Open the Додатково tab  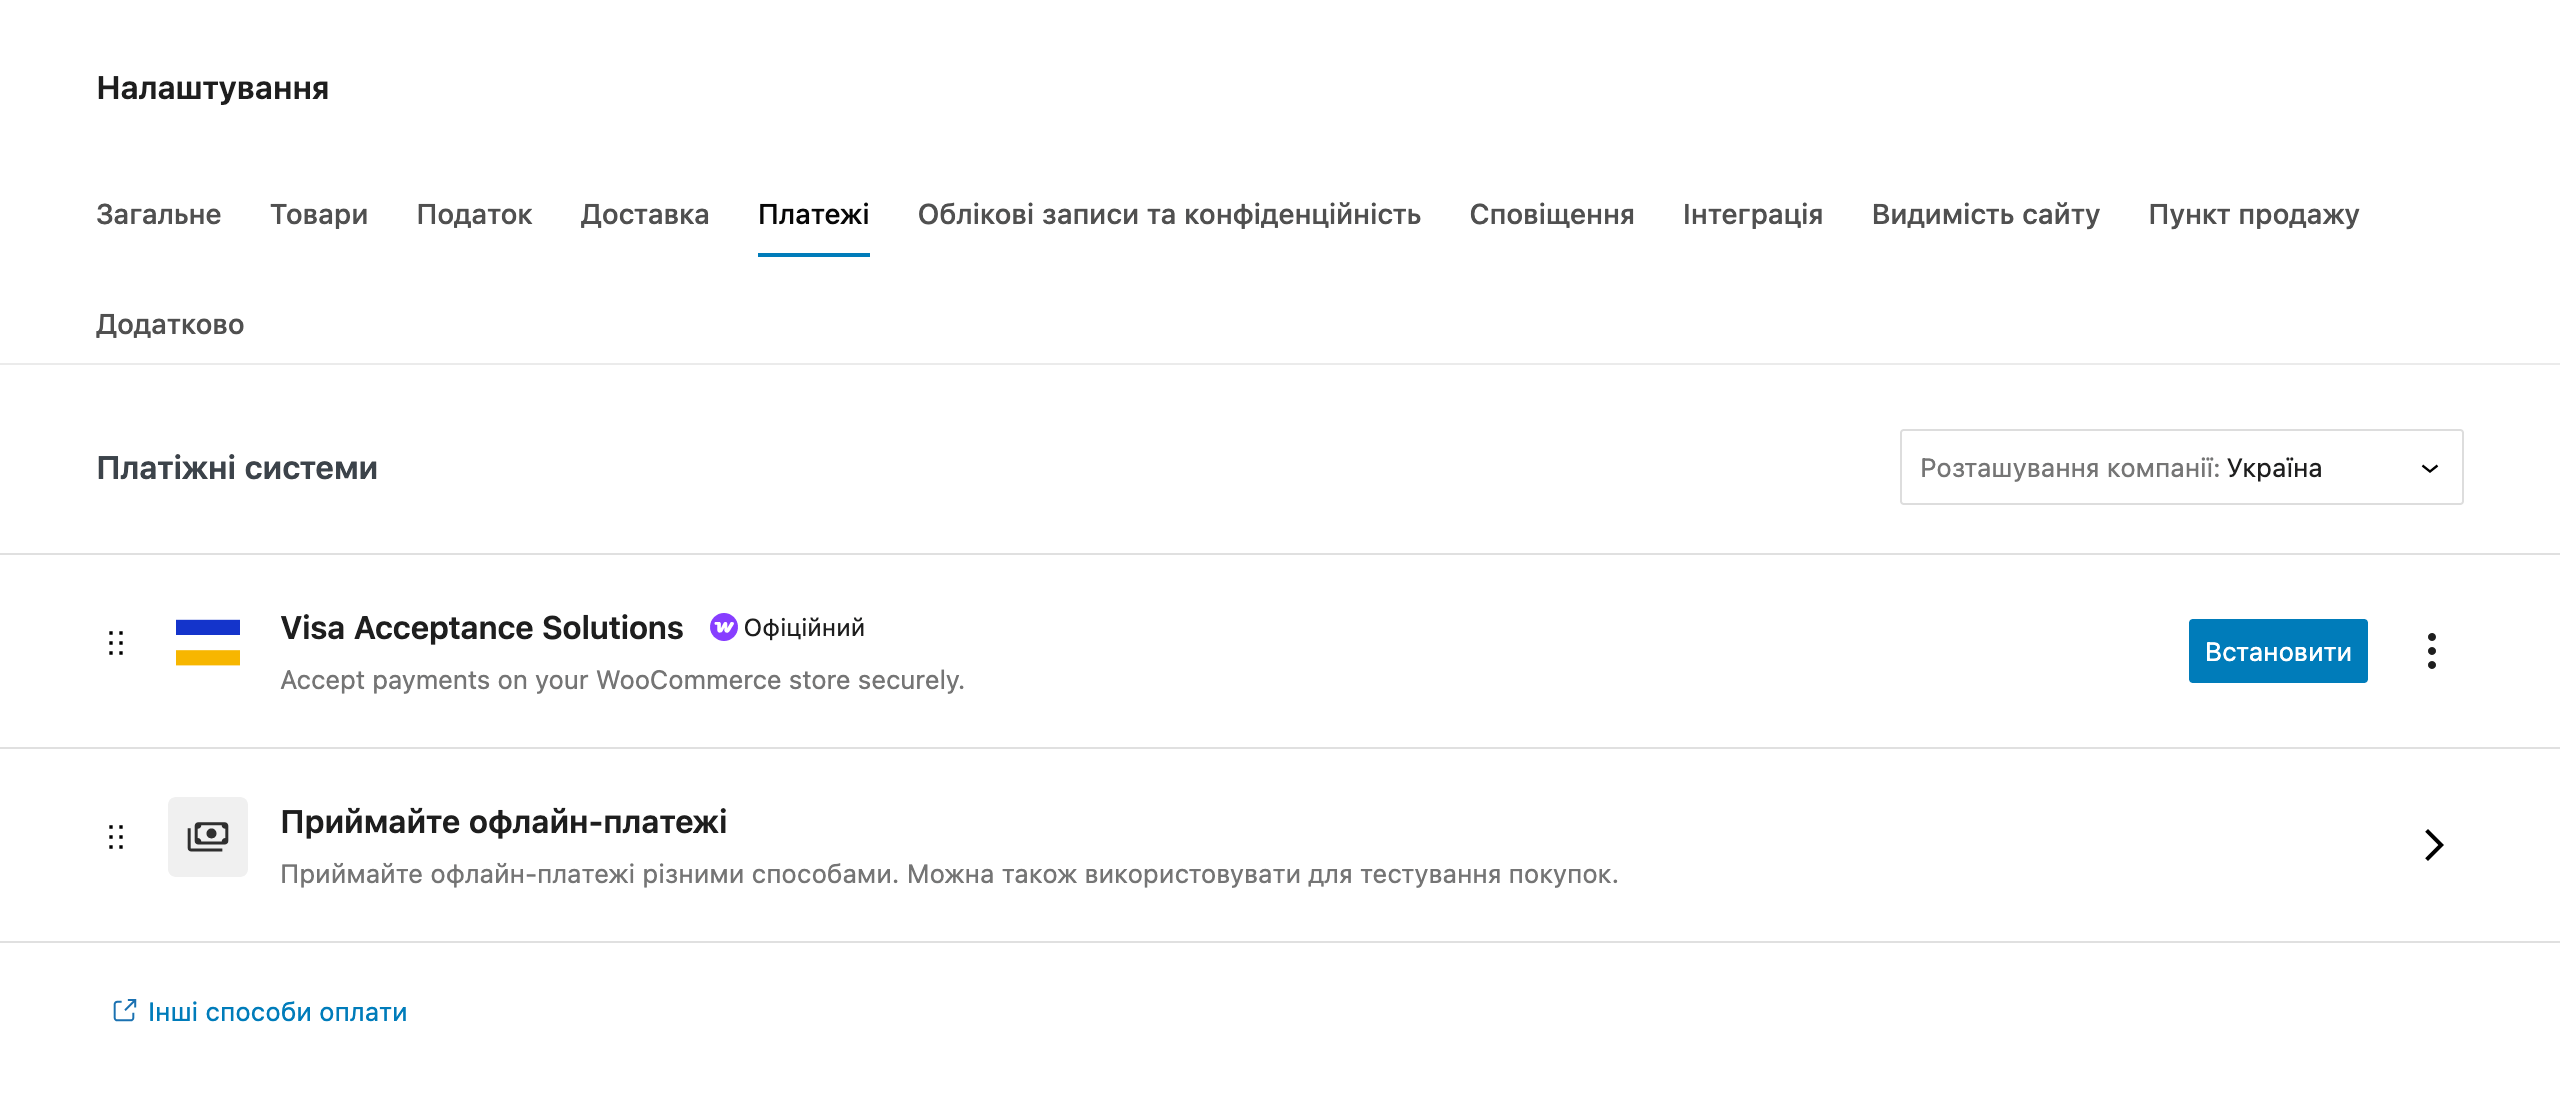(169, 323)
